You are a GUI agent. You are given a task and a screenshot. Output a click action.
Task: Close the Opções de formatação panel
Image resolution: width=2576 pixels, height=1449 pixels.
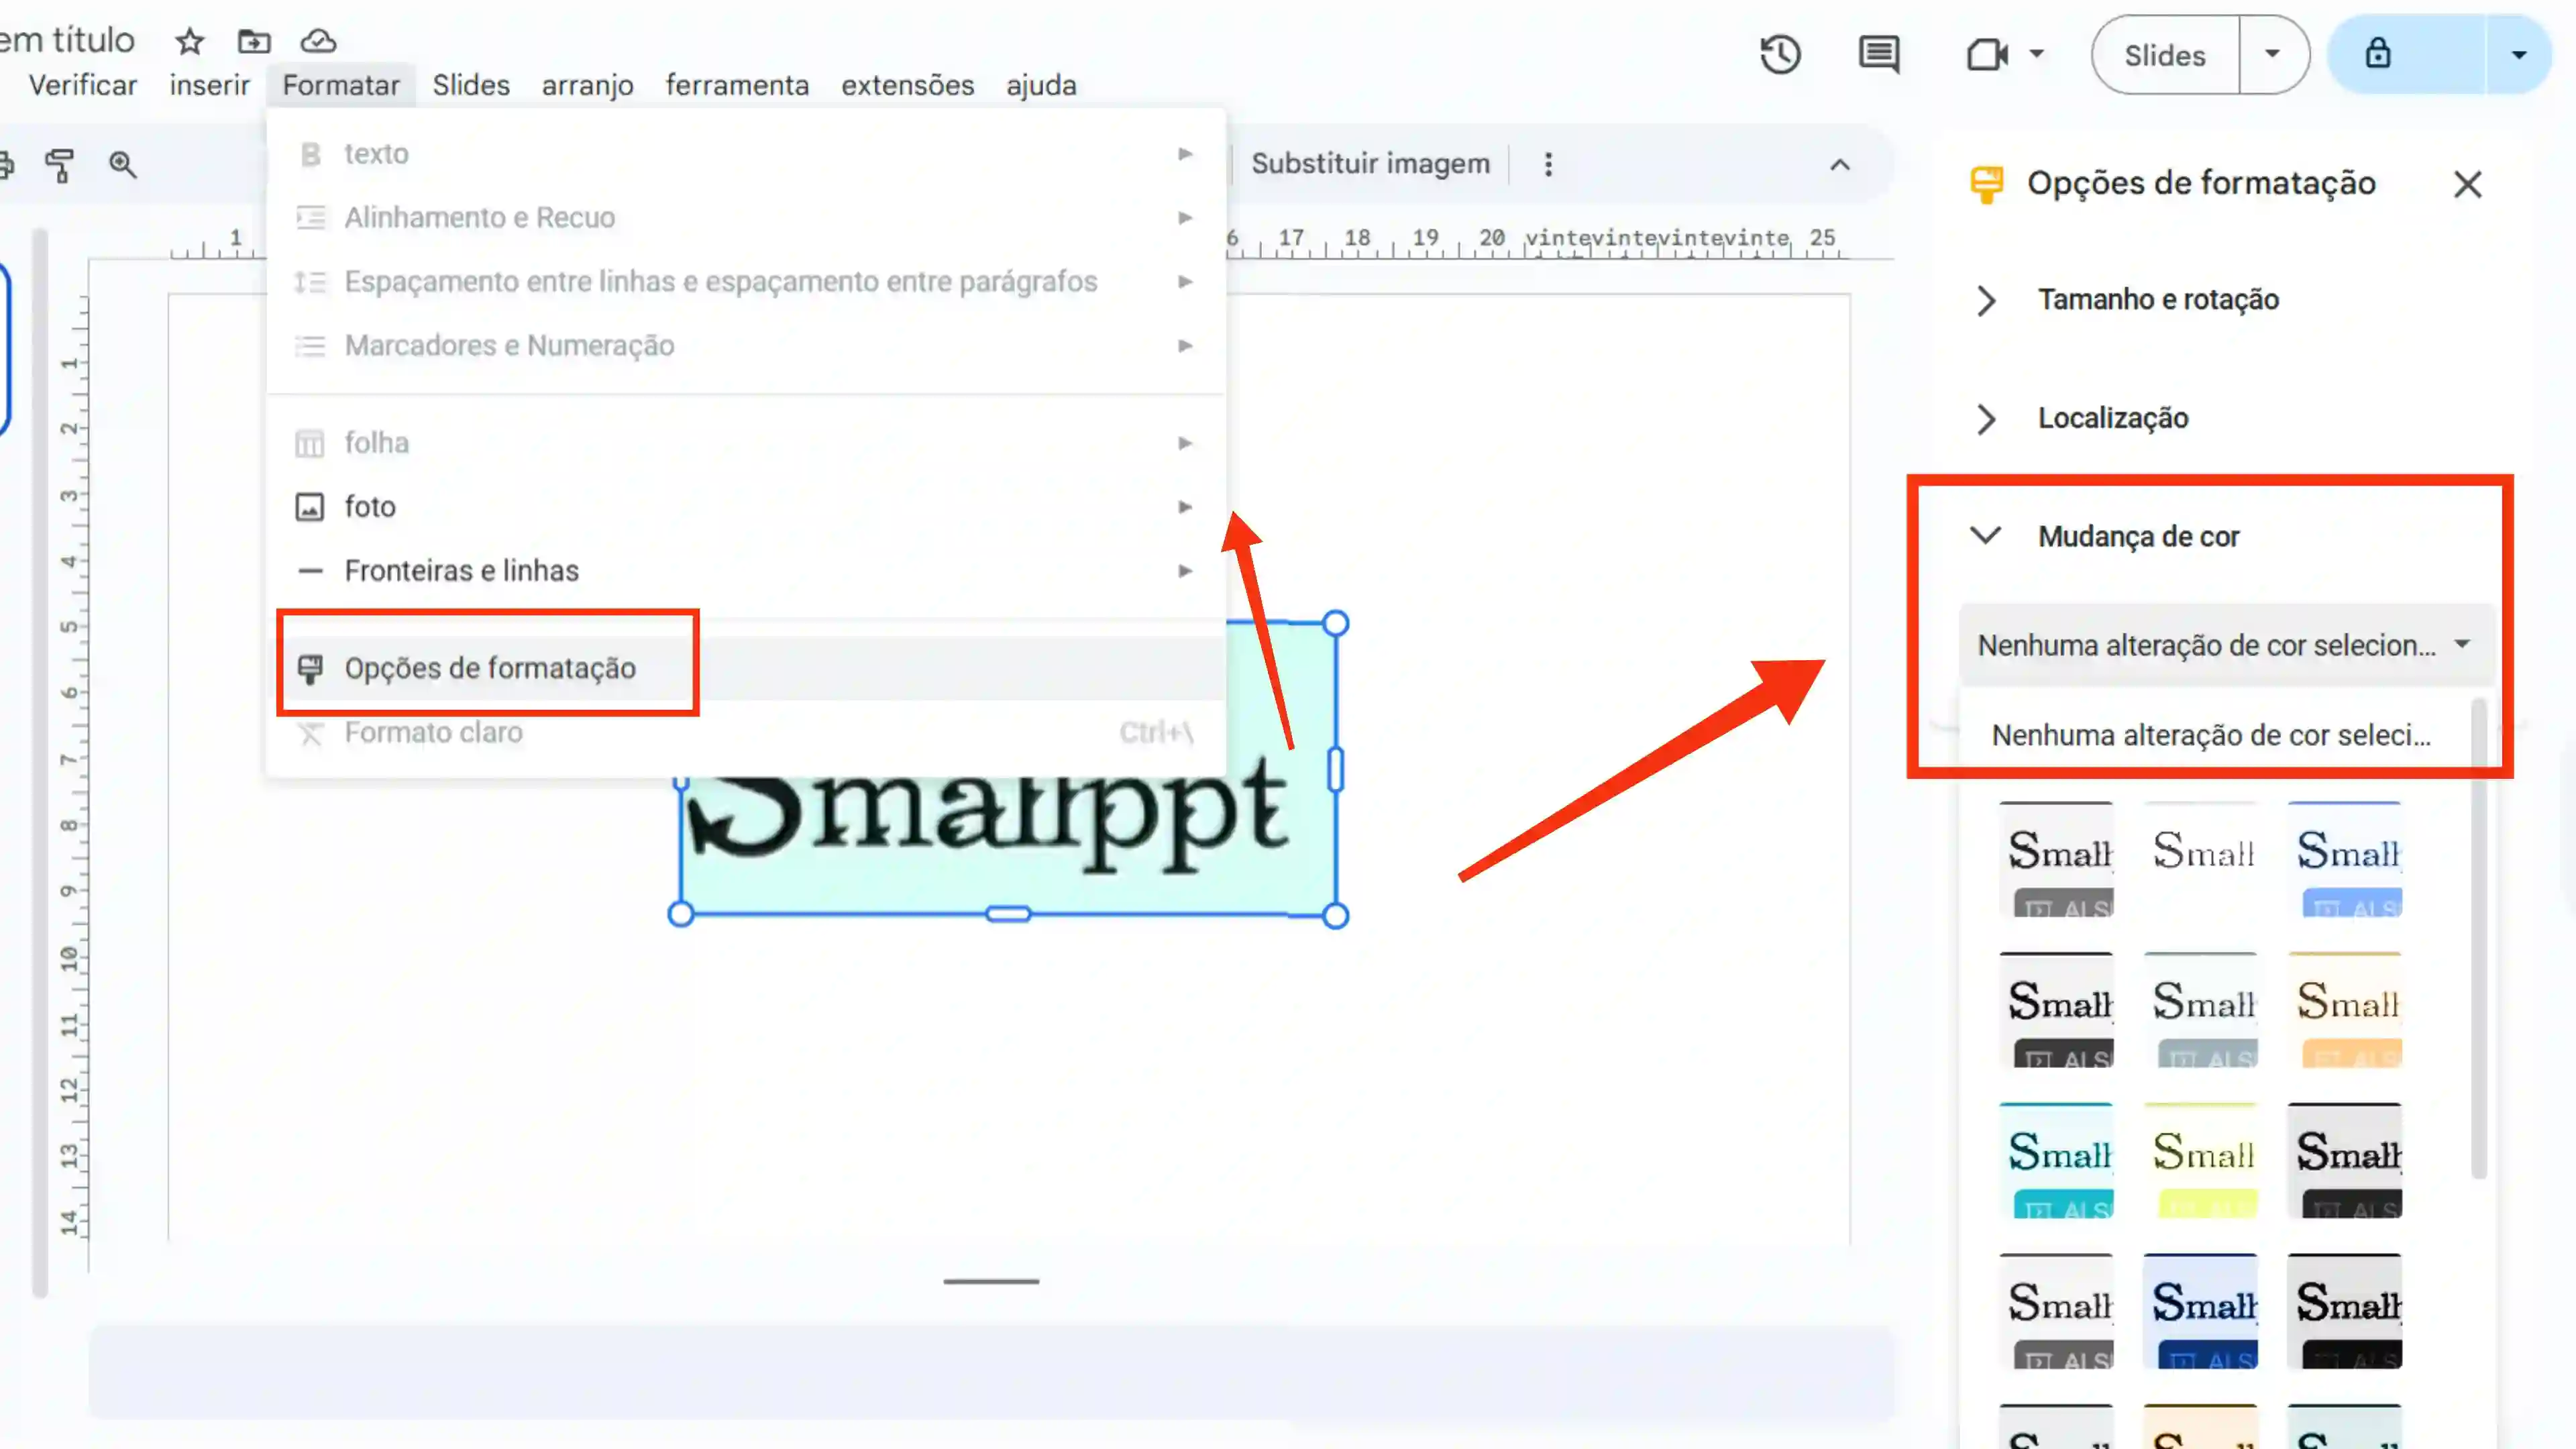2468,184
